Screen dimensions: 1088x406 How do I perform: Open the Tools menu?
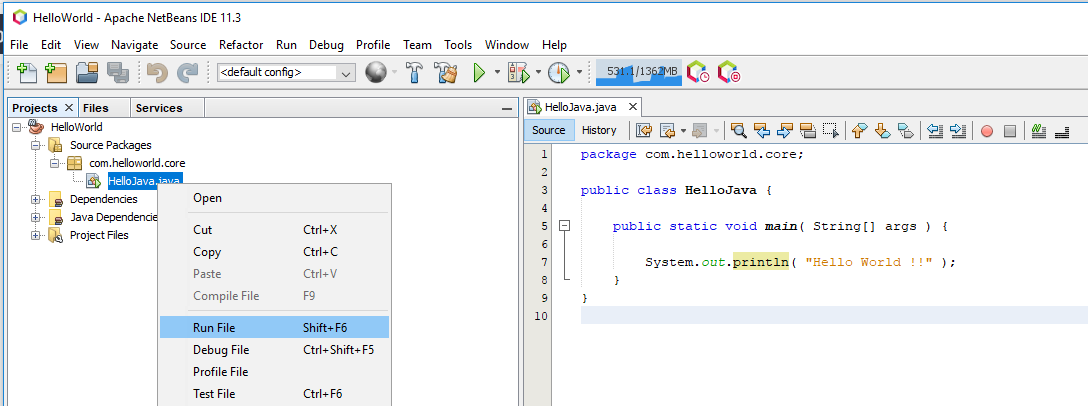[x=458, y=44]
